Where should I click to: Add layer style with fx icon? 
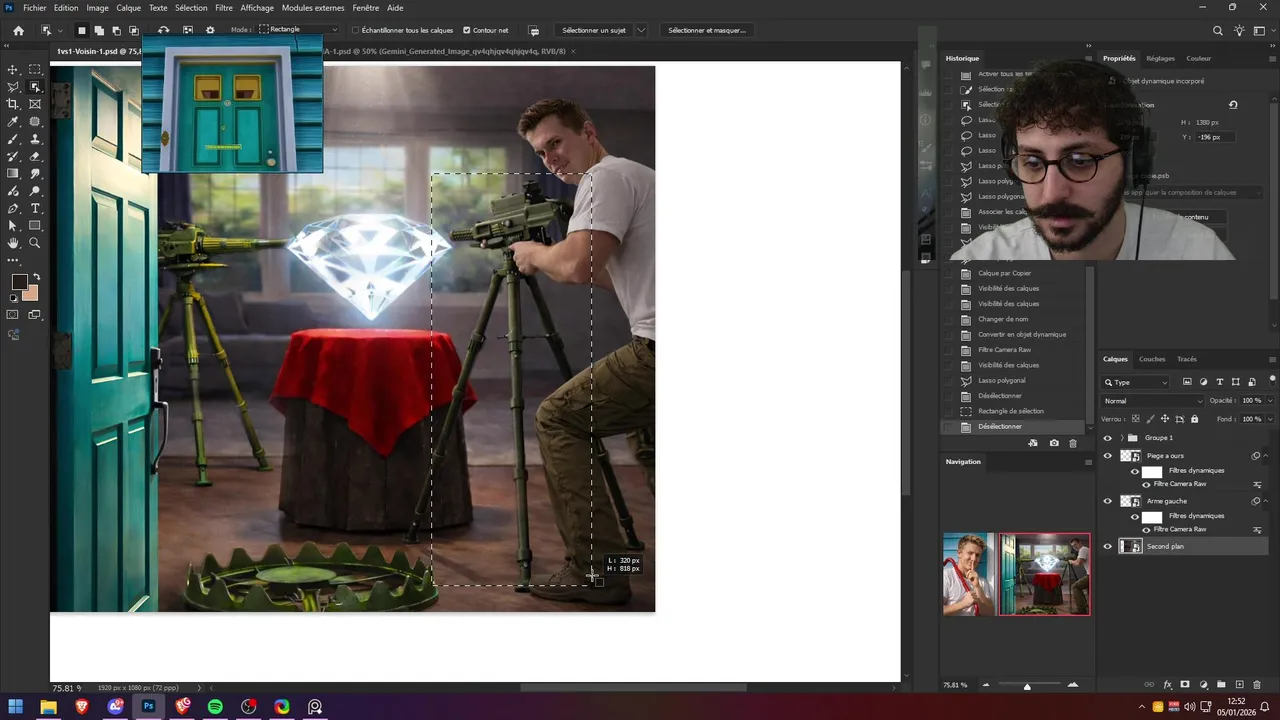tap(1167, 685)
